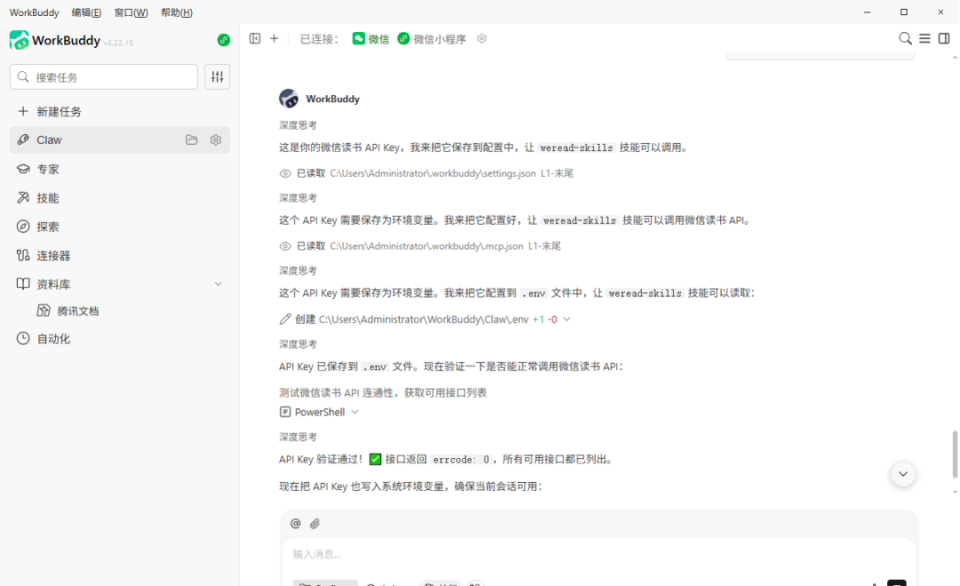
Task: Open the list menu icon at top right
Action: click(x=924, y=39)
